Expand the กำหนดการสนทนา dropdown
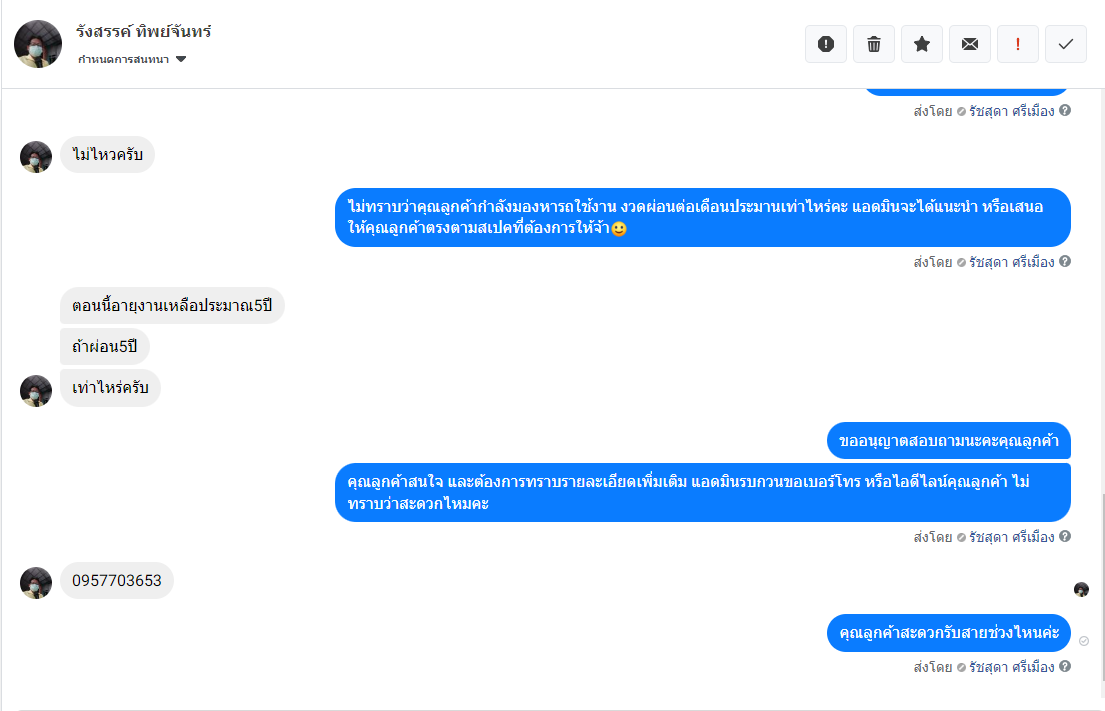This screenshot has width=1105, height=711. 181,60
